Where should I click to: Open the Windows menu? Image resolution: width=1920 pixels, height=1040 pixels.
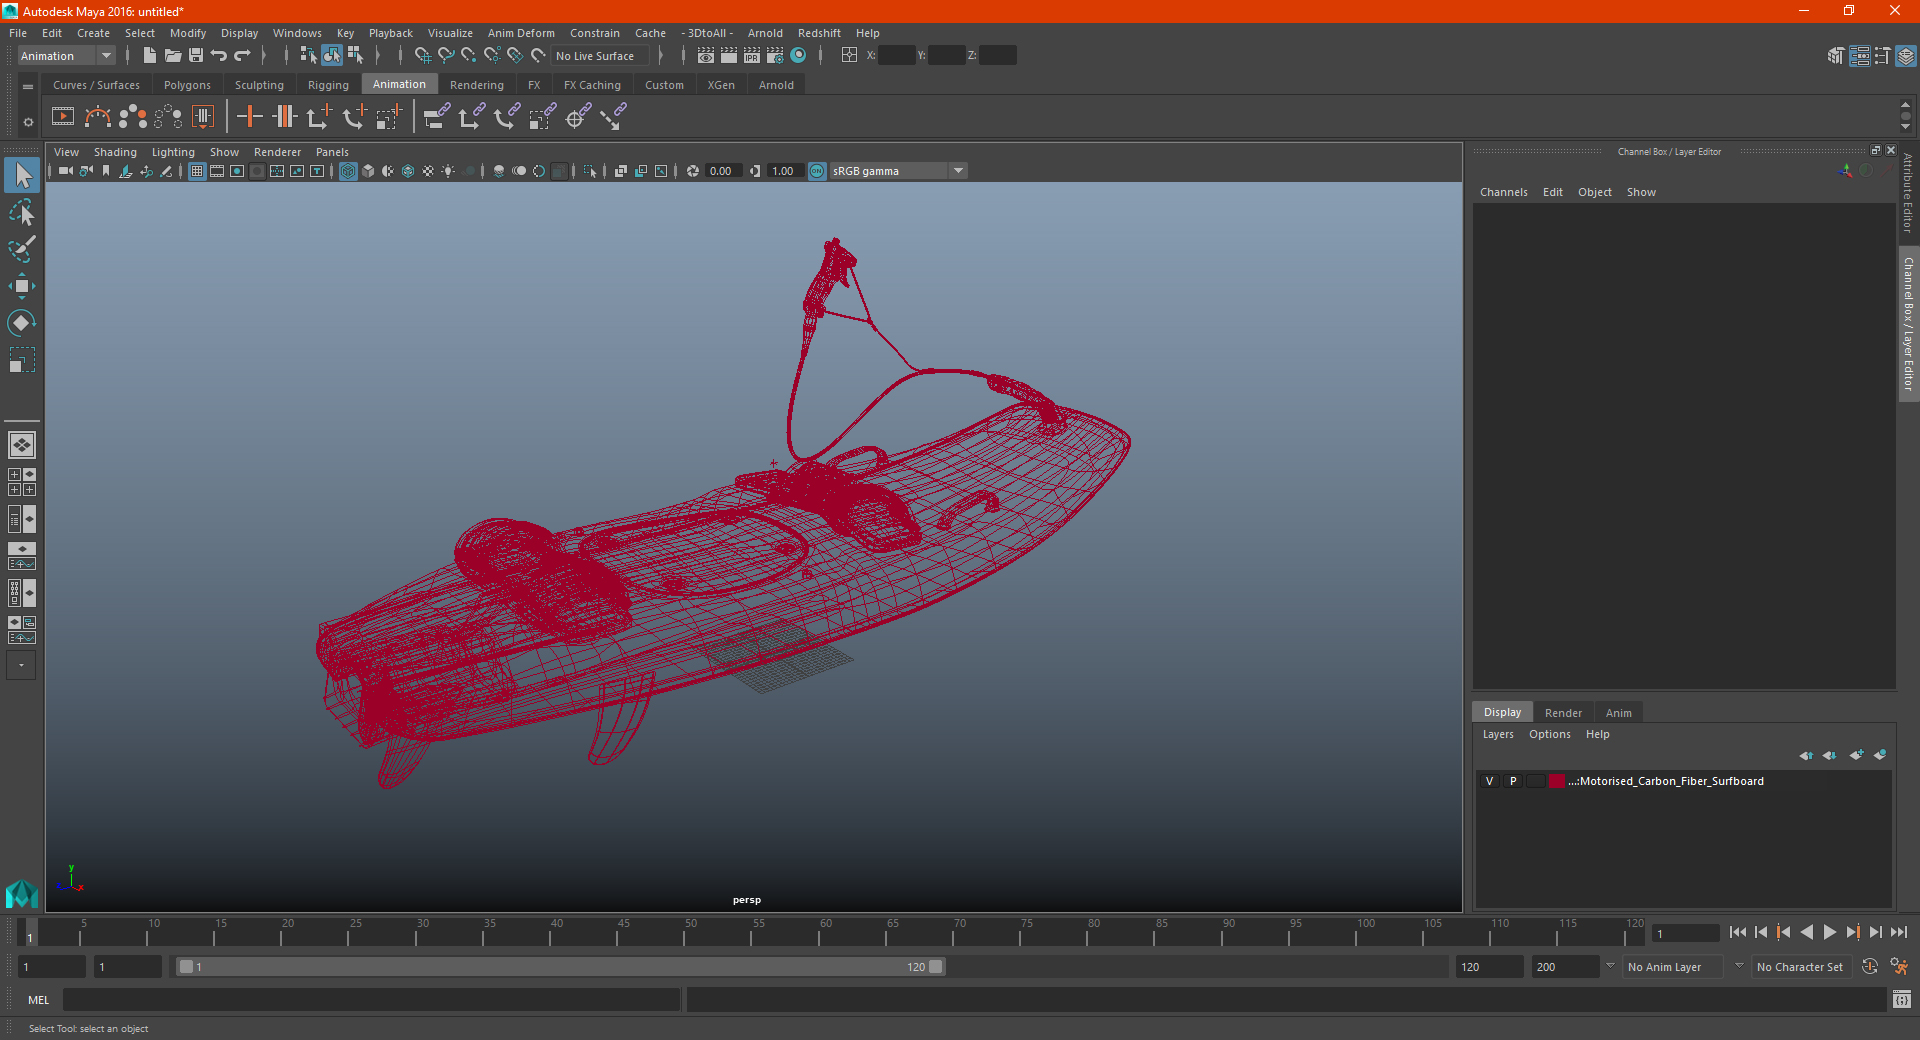coord(297,33)
